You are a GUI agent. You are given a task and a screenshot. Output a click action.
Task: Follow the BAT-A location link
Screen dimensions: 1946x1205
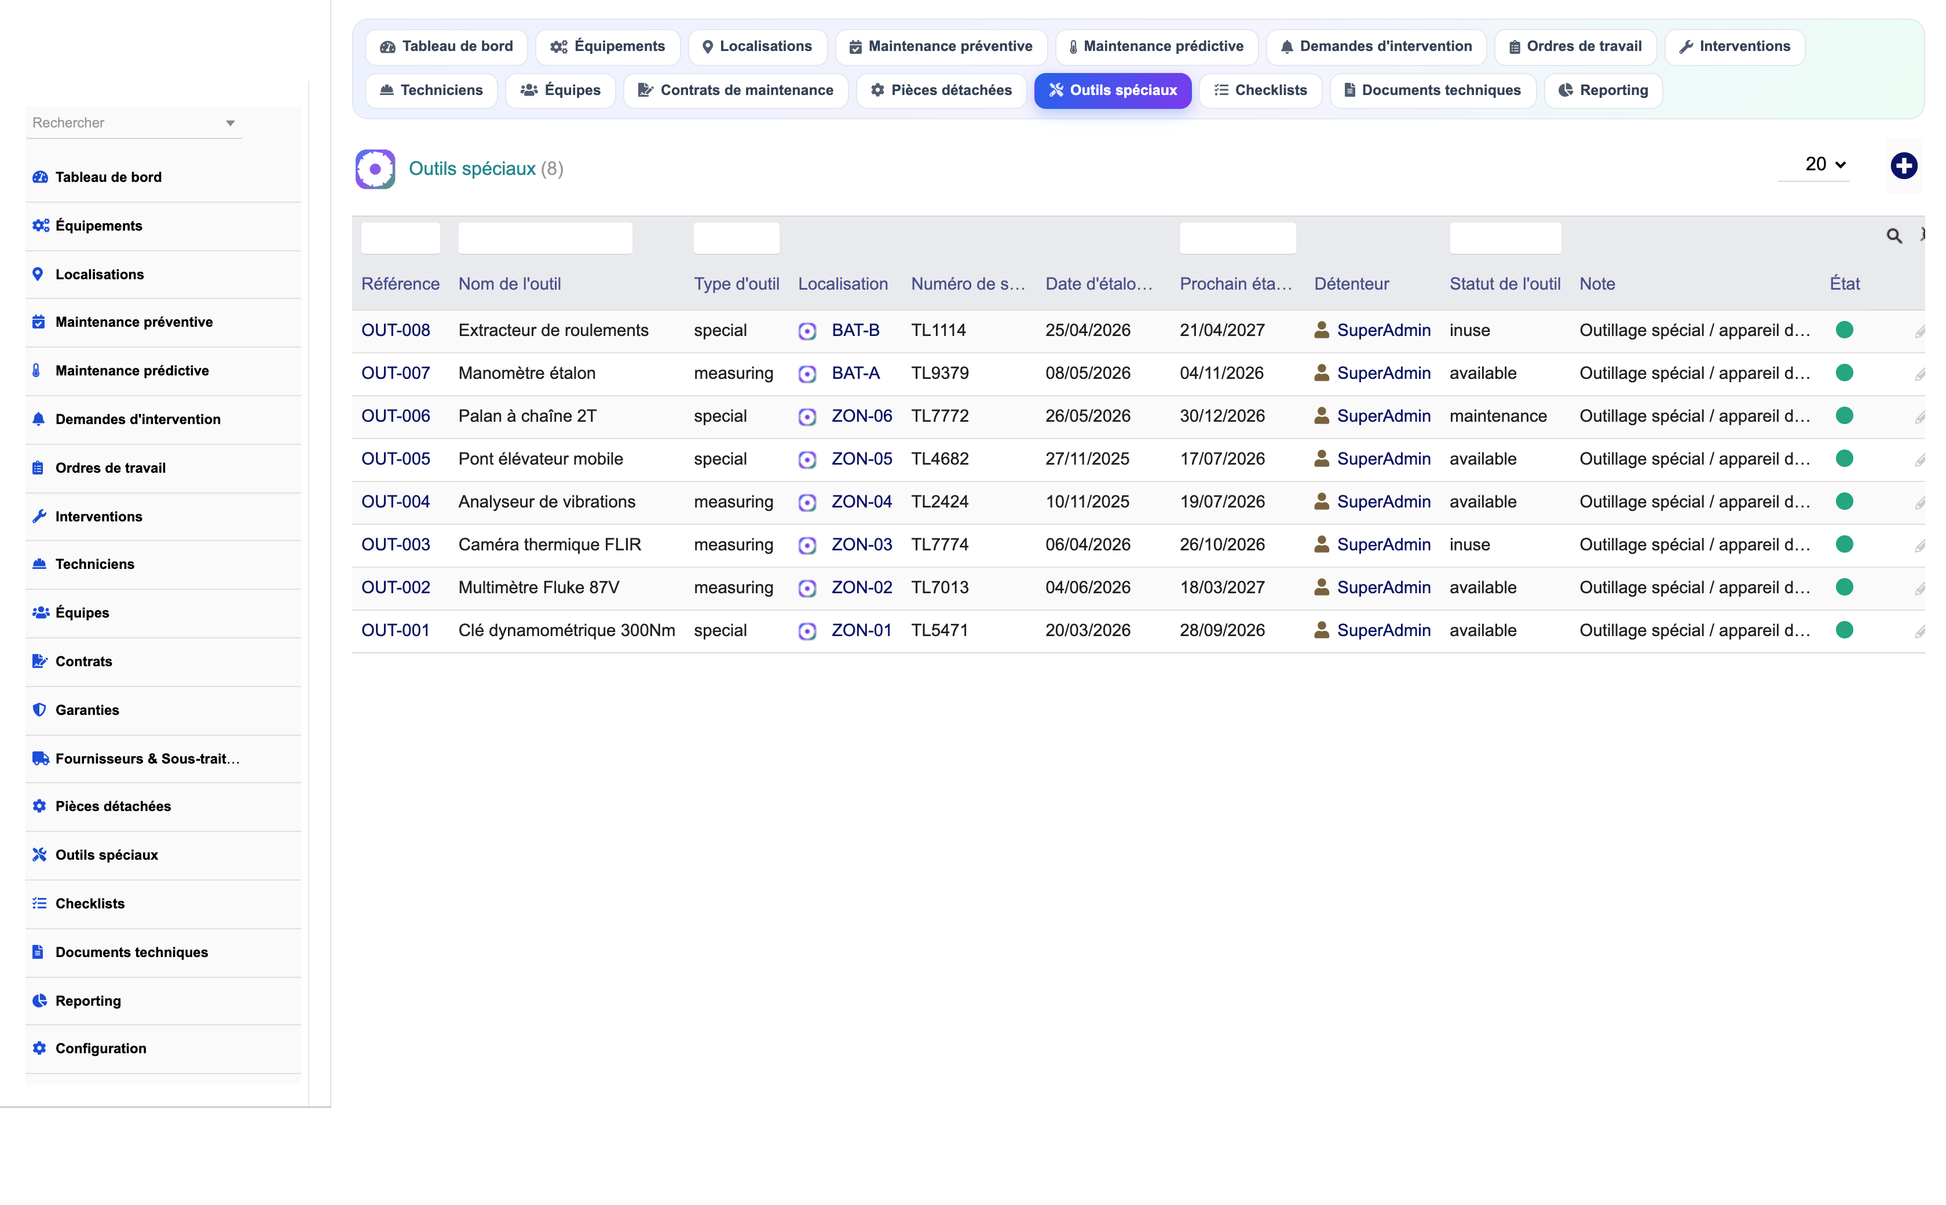855,373
